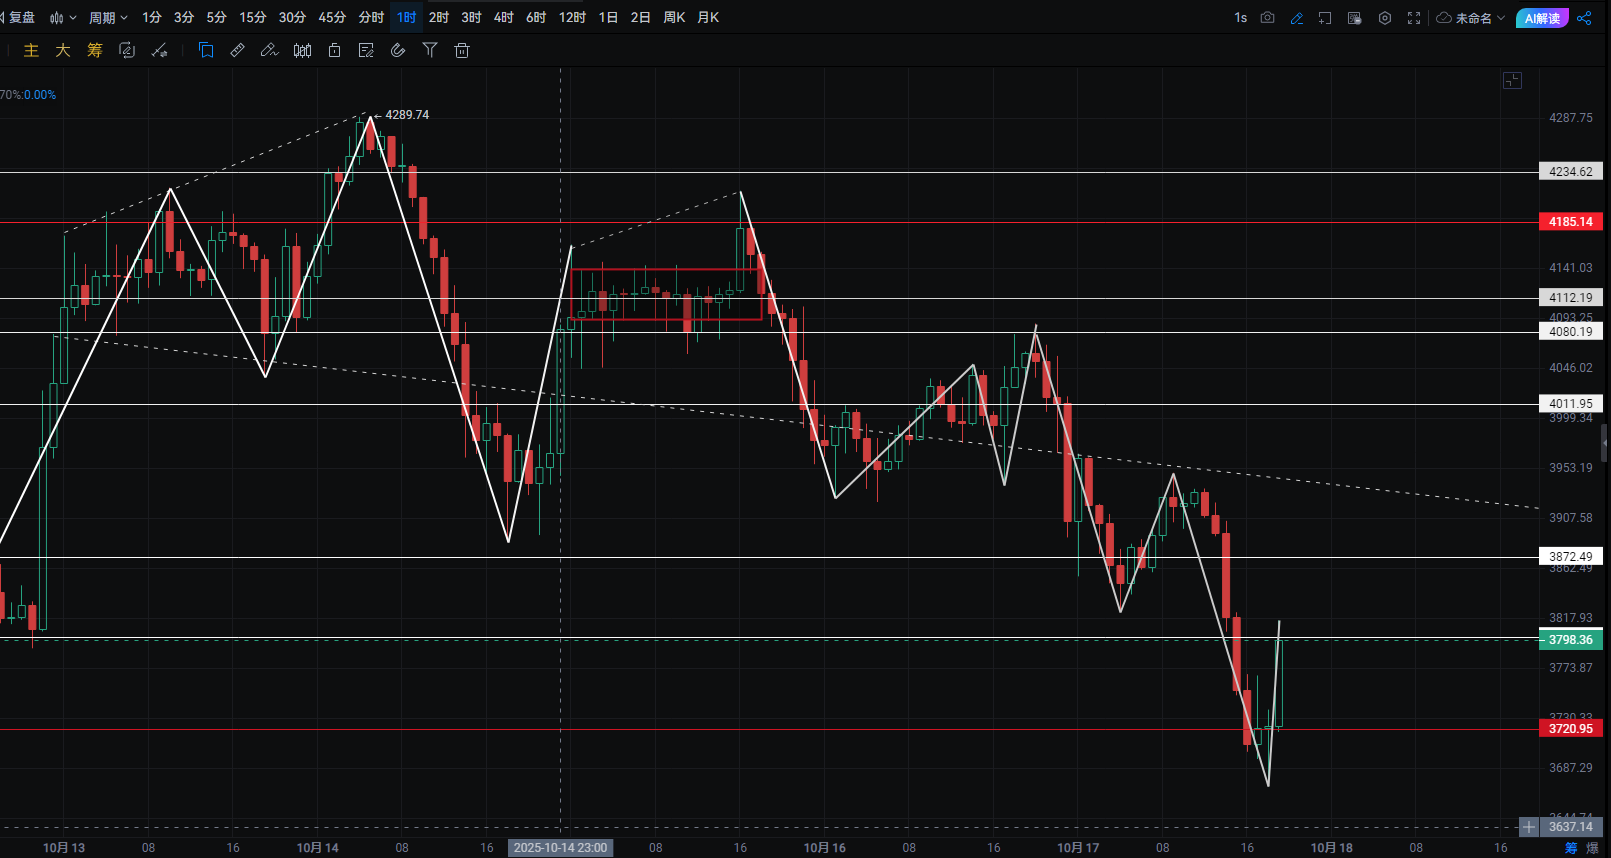
Task: Select the pen freehand drawing tool
Action: (x=269, y=50)
